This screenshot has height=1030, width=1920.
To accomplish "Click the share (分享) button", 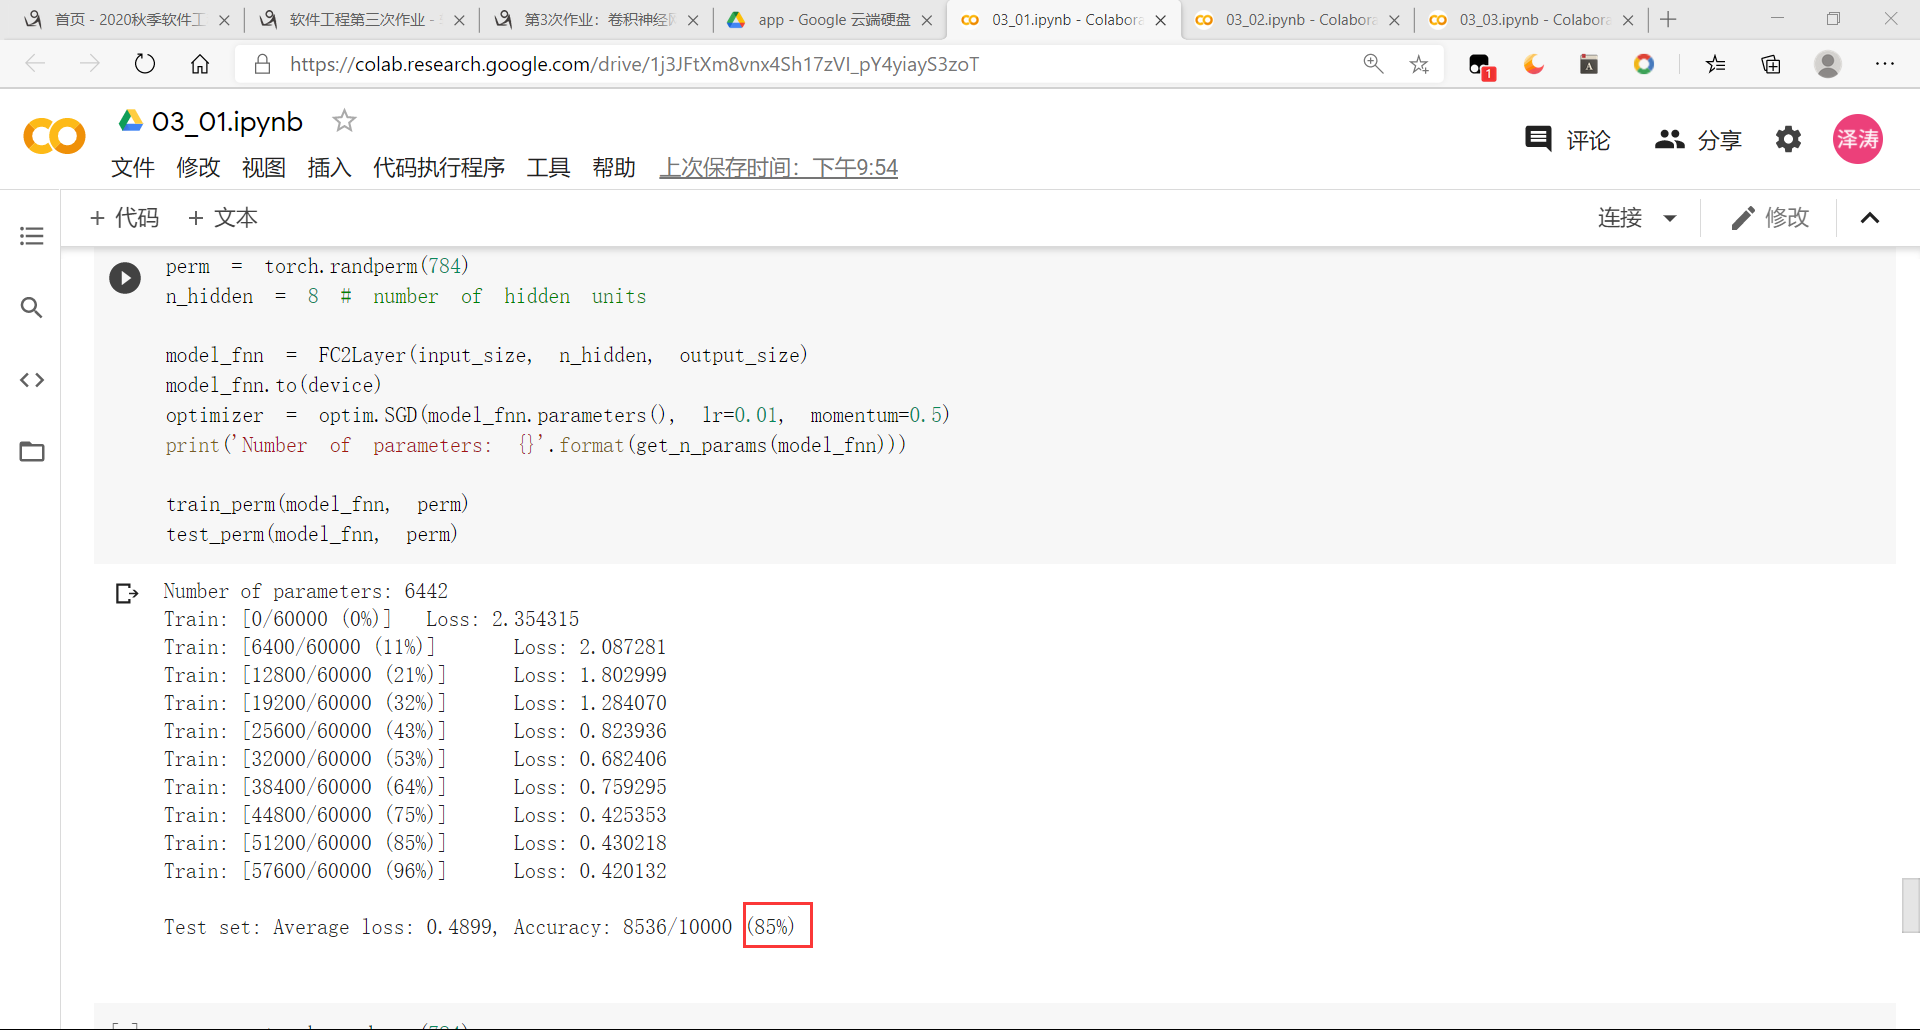I will click(x=1698, y=140).
